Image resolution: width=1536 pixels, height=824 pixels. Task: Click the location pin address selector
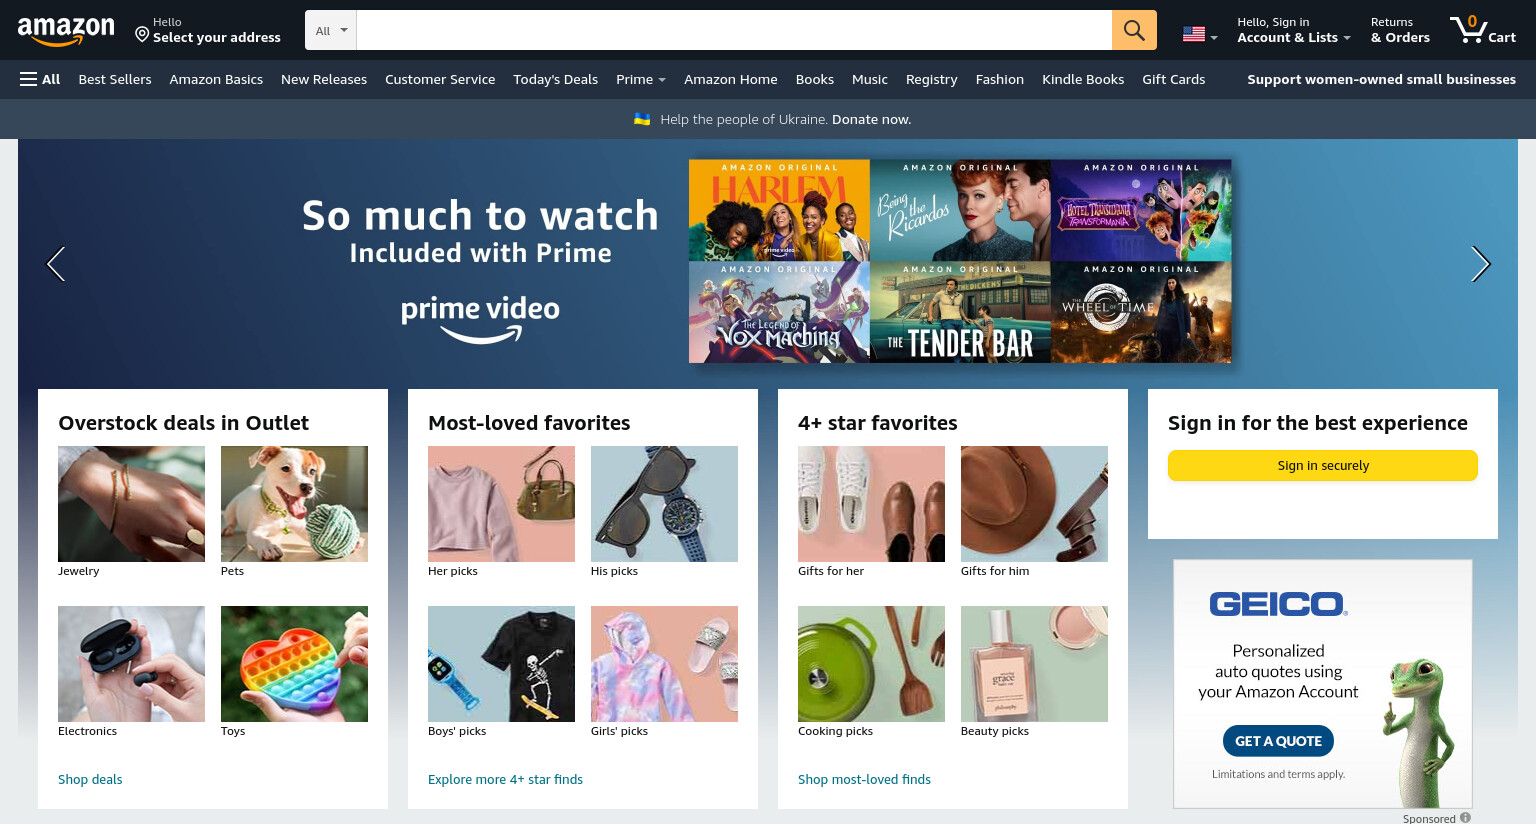click(208, 30)
